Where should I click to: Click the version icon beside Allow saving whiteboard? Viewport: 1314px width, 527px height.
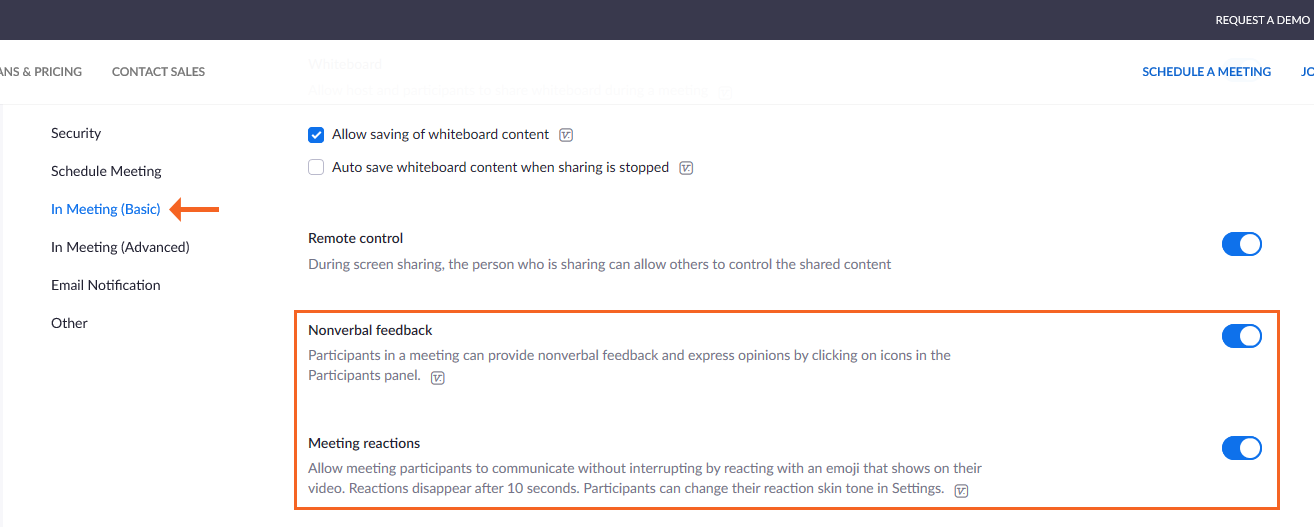pos(566,135)
